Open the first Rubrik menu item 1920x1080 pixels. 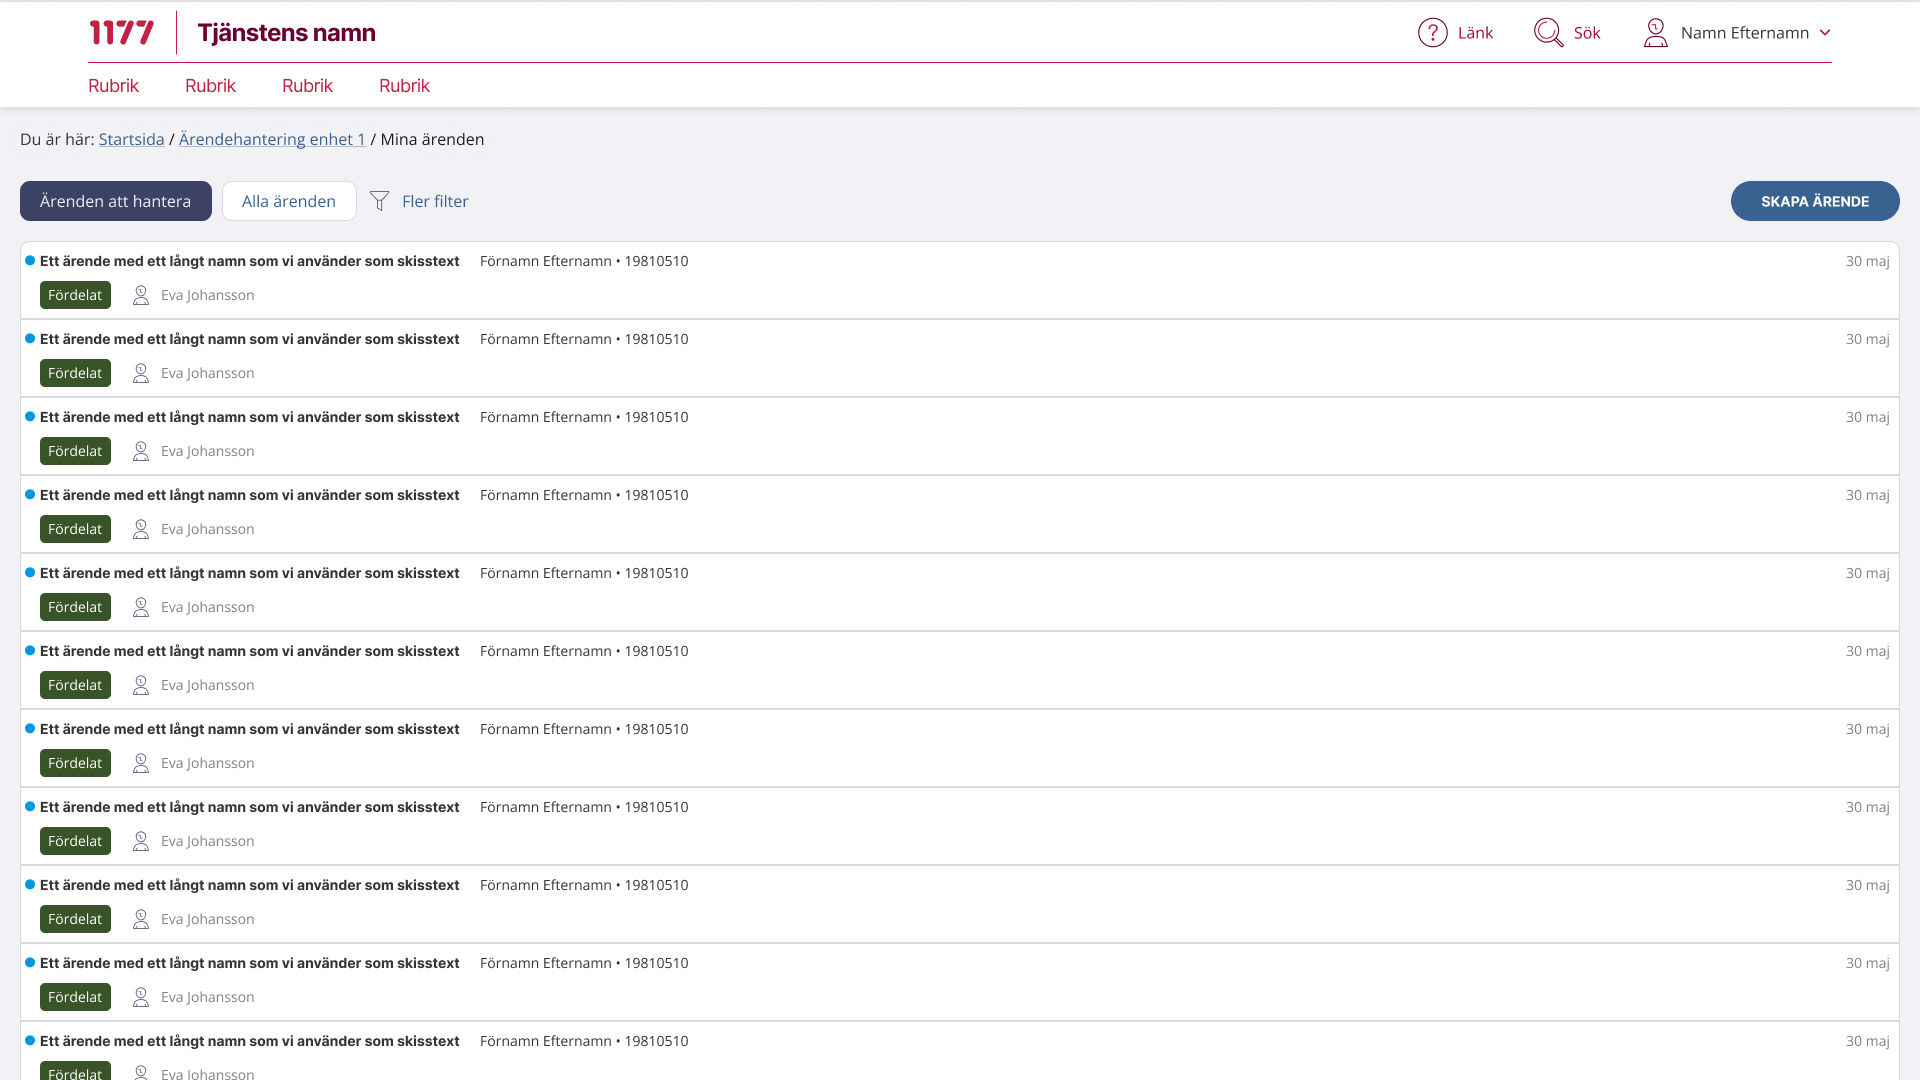point(113,86)
